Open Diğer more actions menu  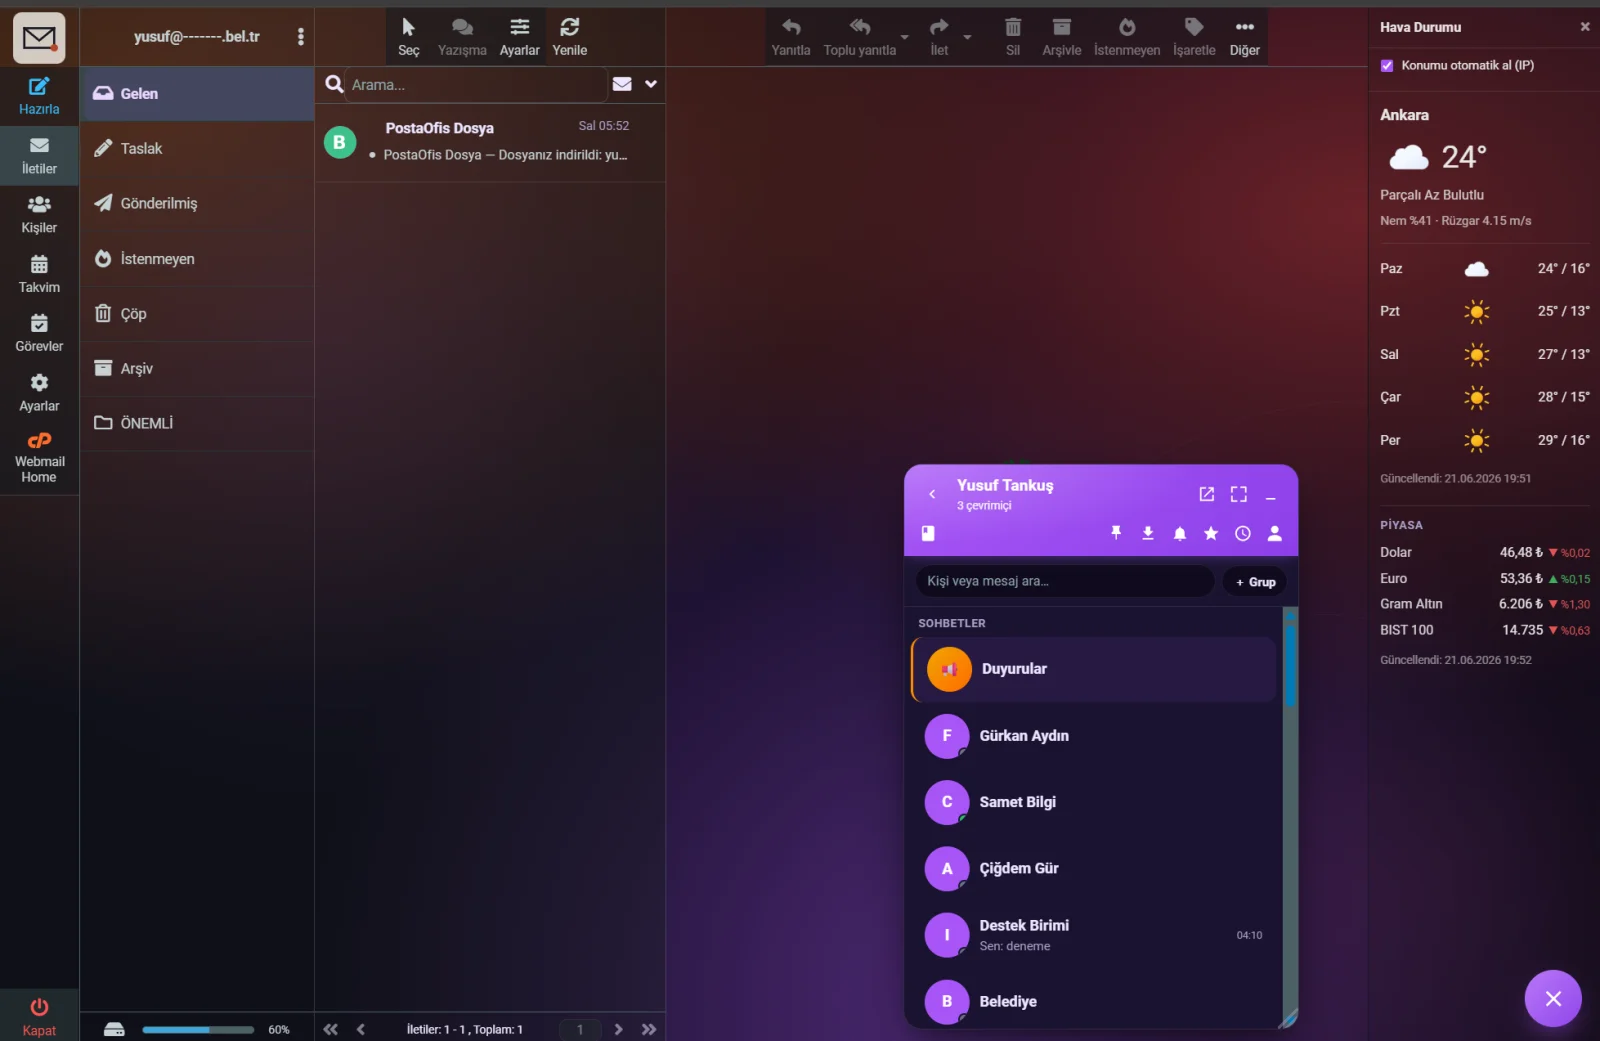click(x=1245, y=36)
